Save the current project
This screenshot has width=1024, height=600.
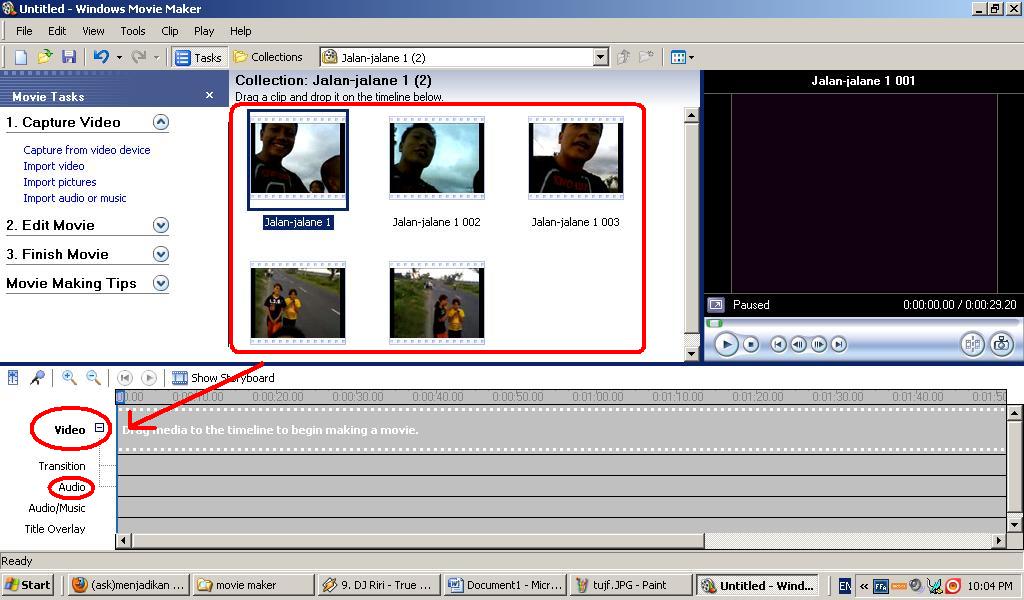69,57
